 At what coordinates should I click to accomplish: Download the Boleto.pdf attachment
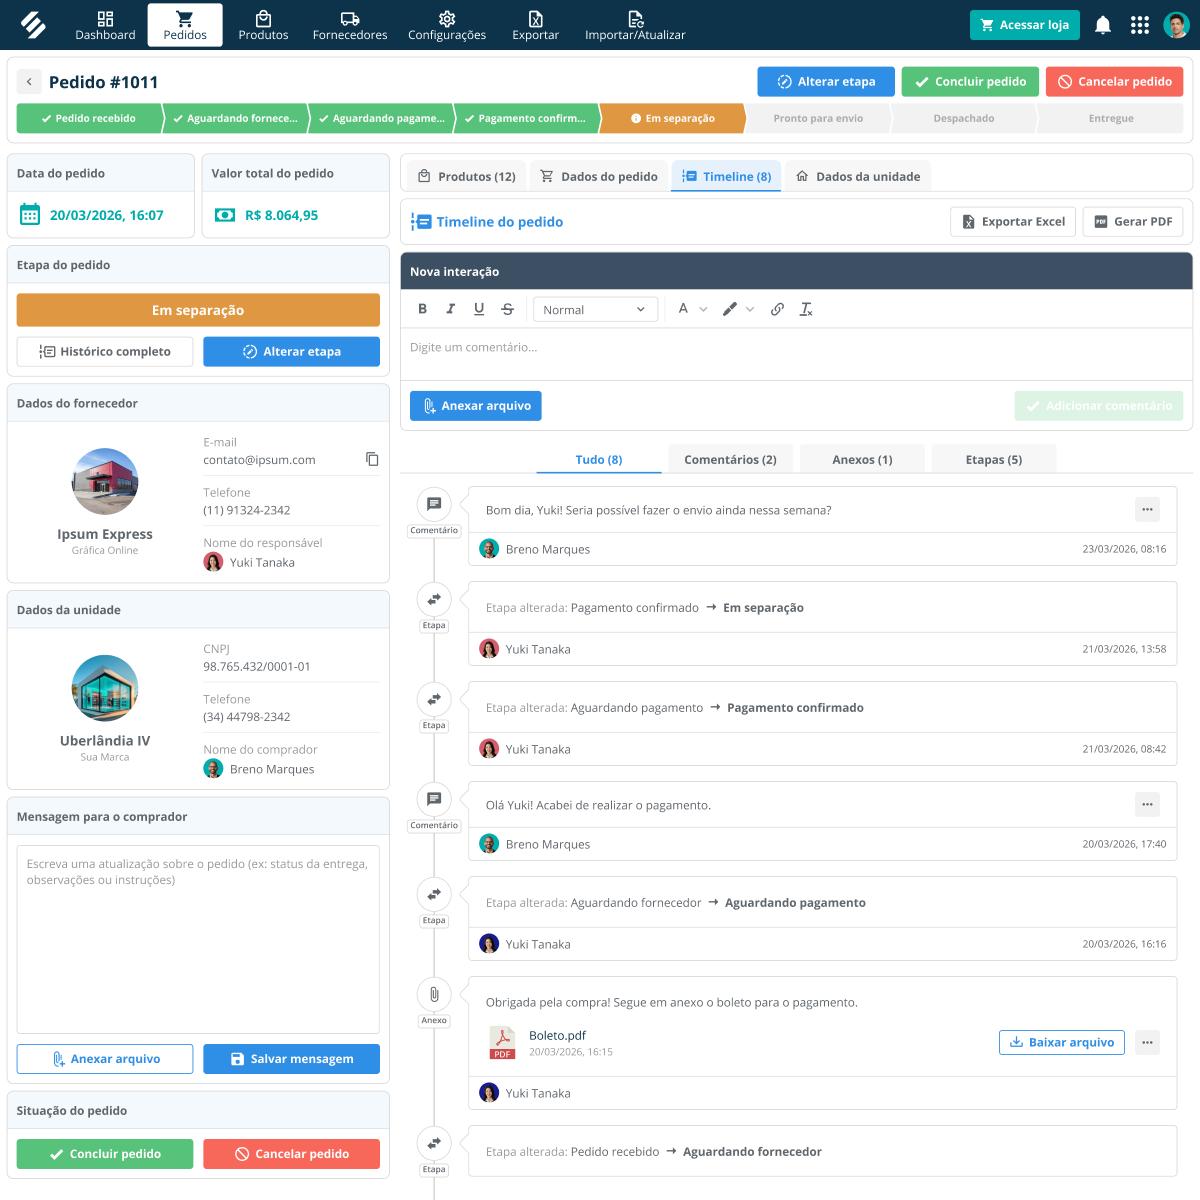click(1061, 1042)
